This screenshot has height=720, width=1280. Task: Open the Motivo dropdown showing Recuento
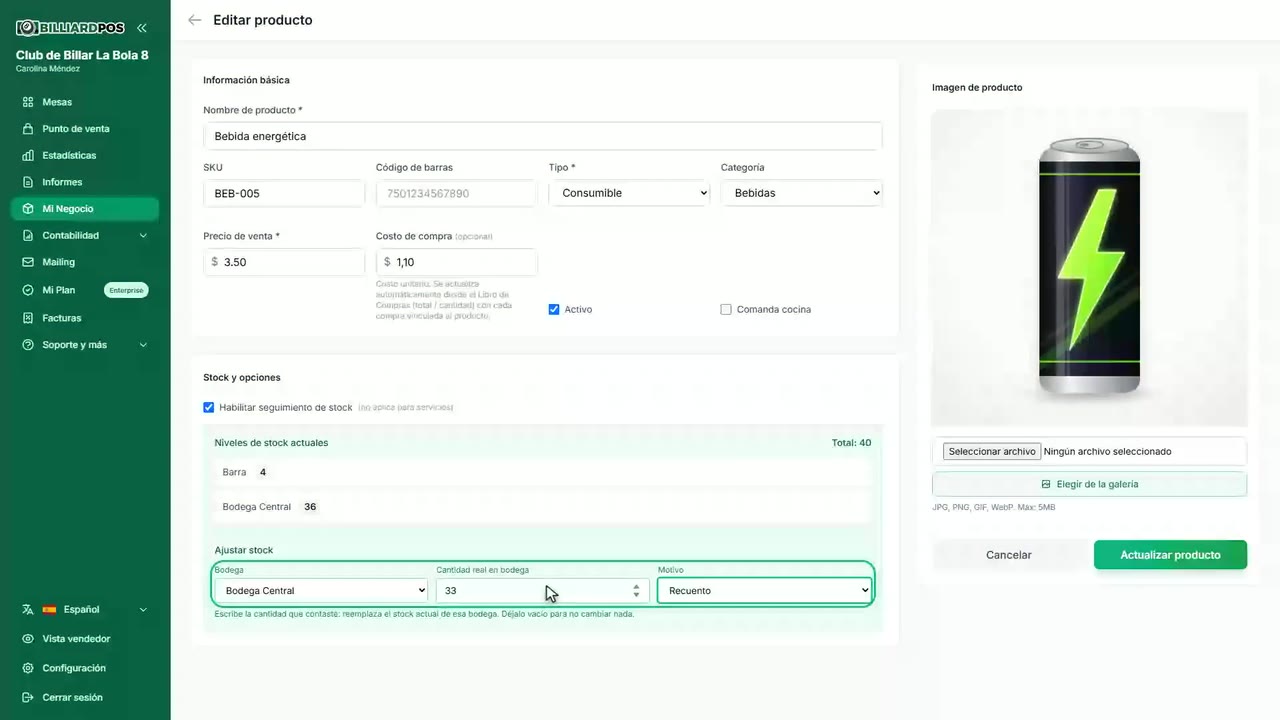click(x=764, y=591)
